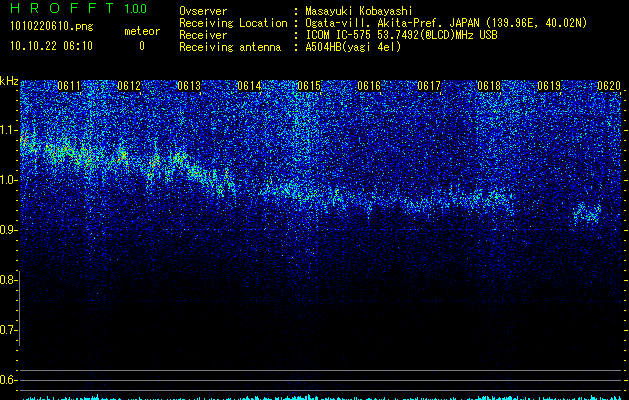Click the 0613 time marker

click(189, 86)
